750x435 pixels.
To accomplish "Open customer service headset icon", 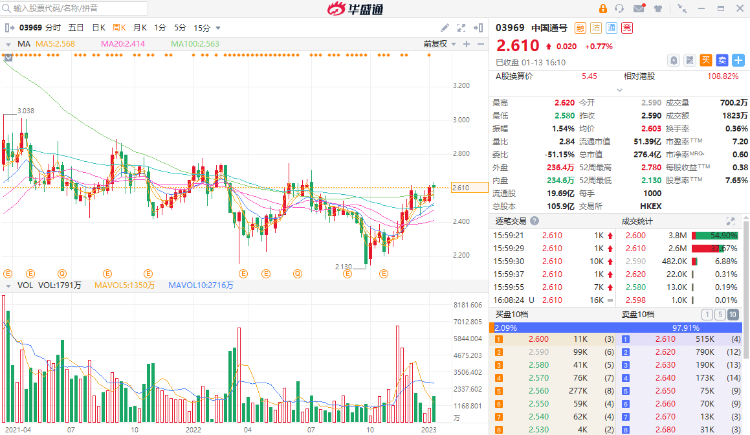I will 619,9.
